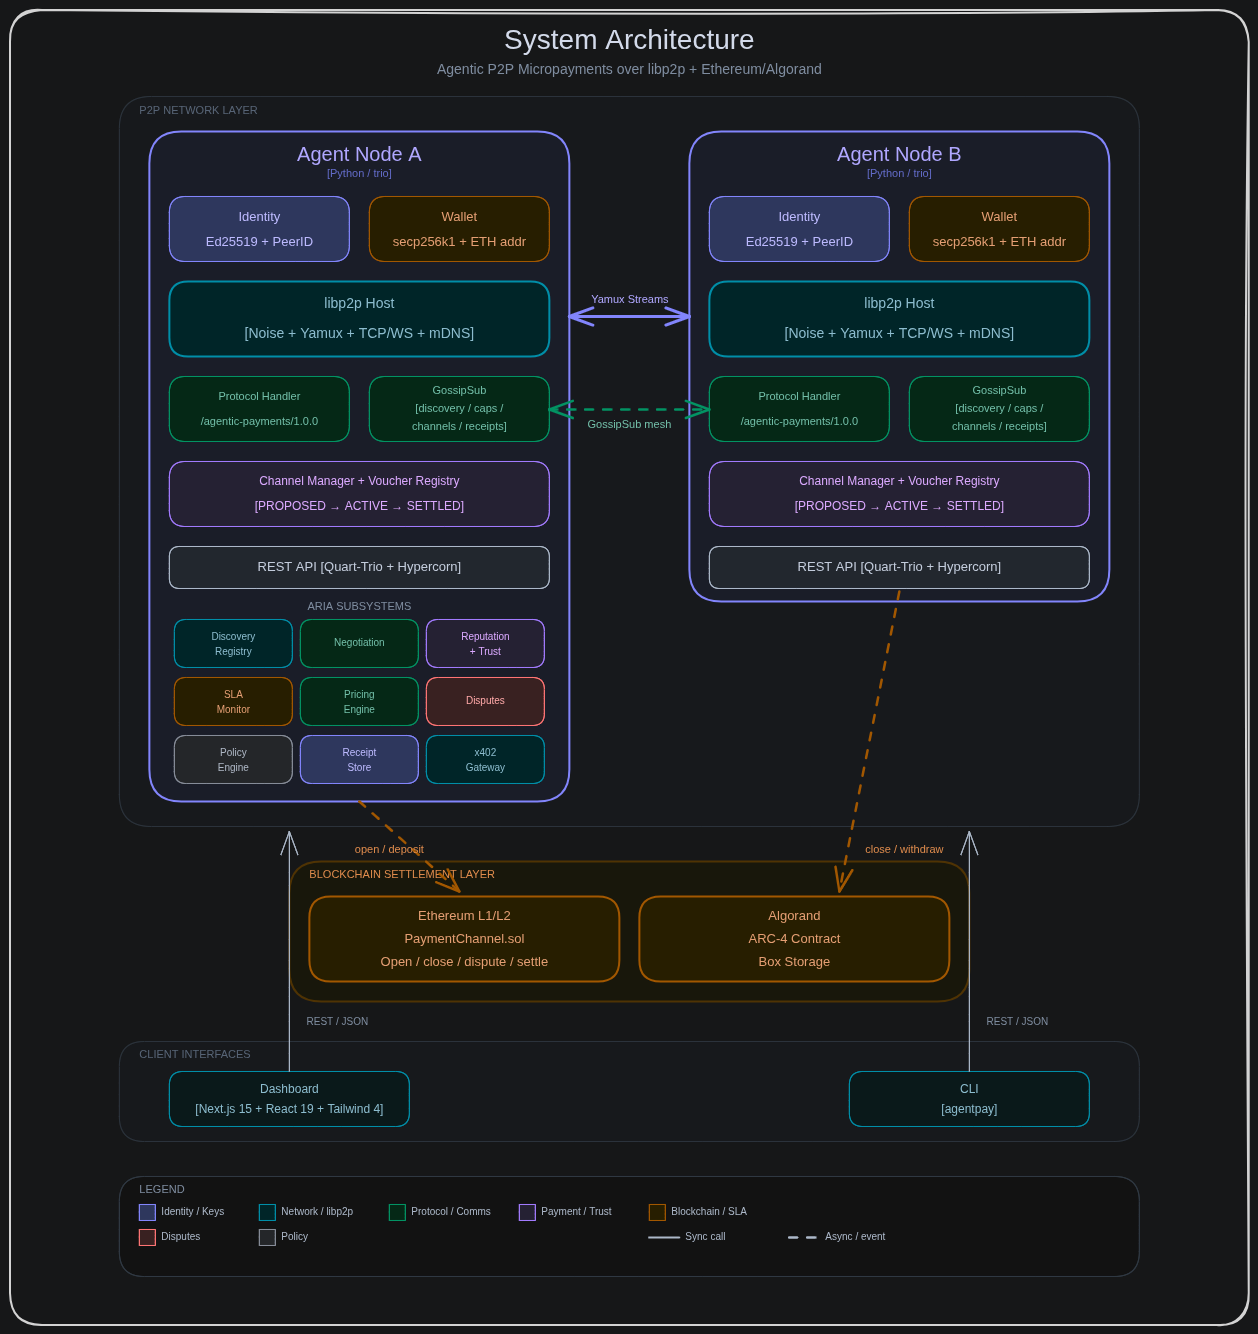Click the Ethereum L1/L2 settlement block

point(464,938)
